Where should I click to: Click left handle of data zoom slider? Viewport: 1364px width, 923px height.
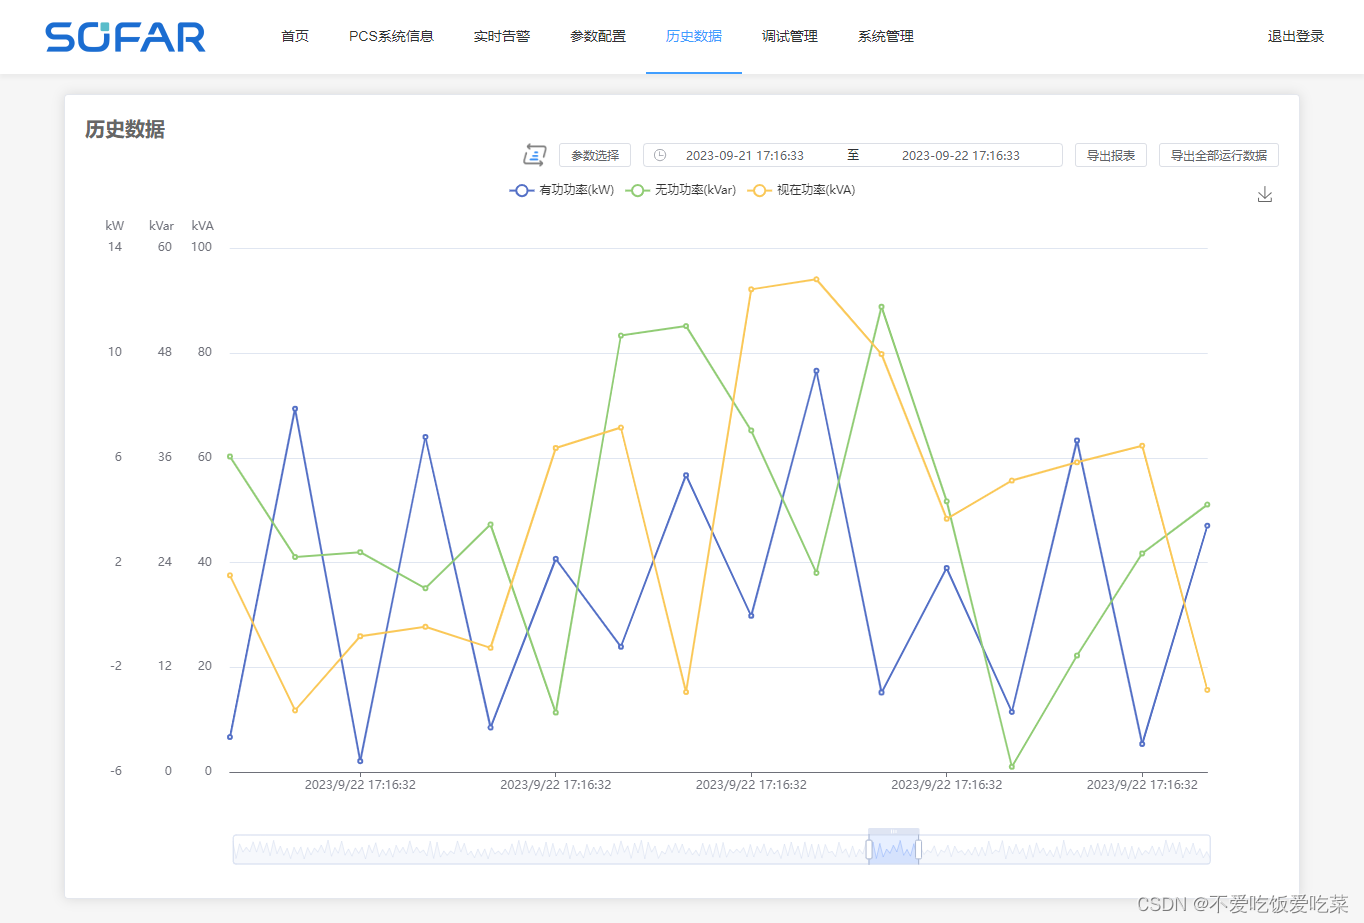point(869,849)
